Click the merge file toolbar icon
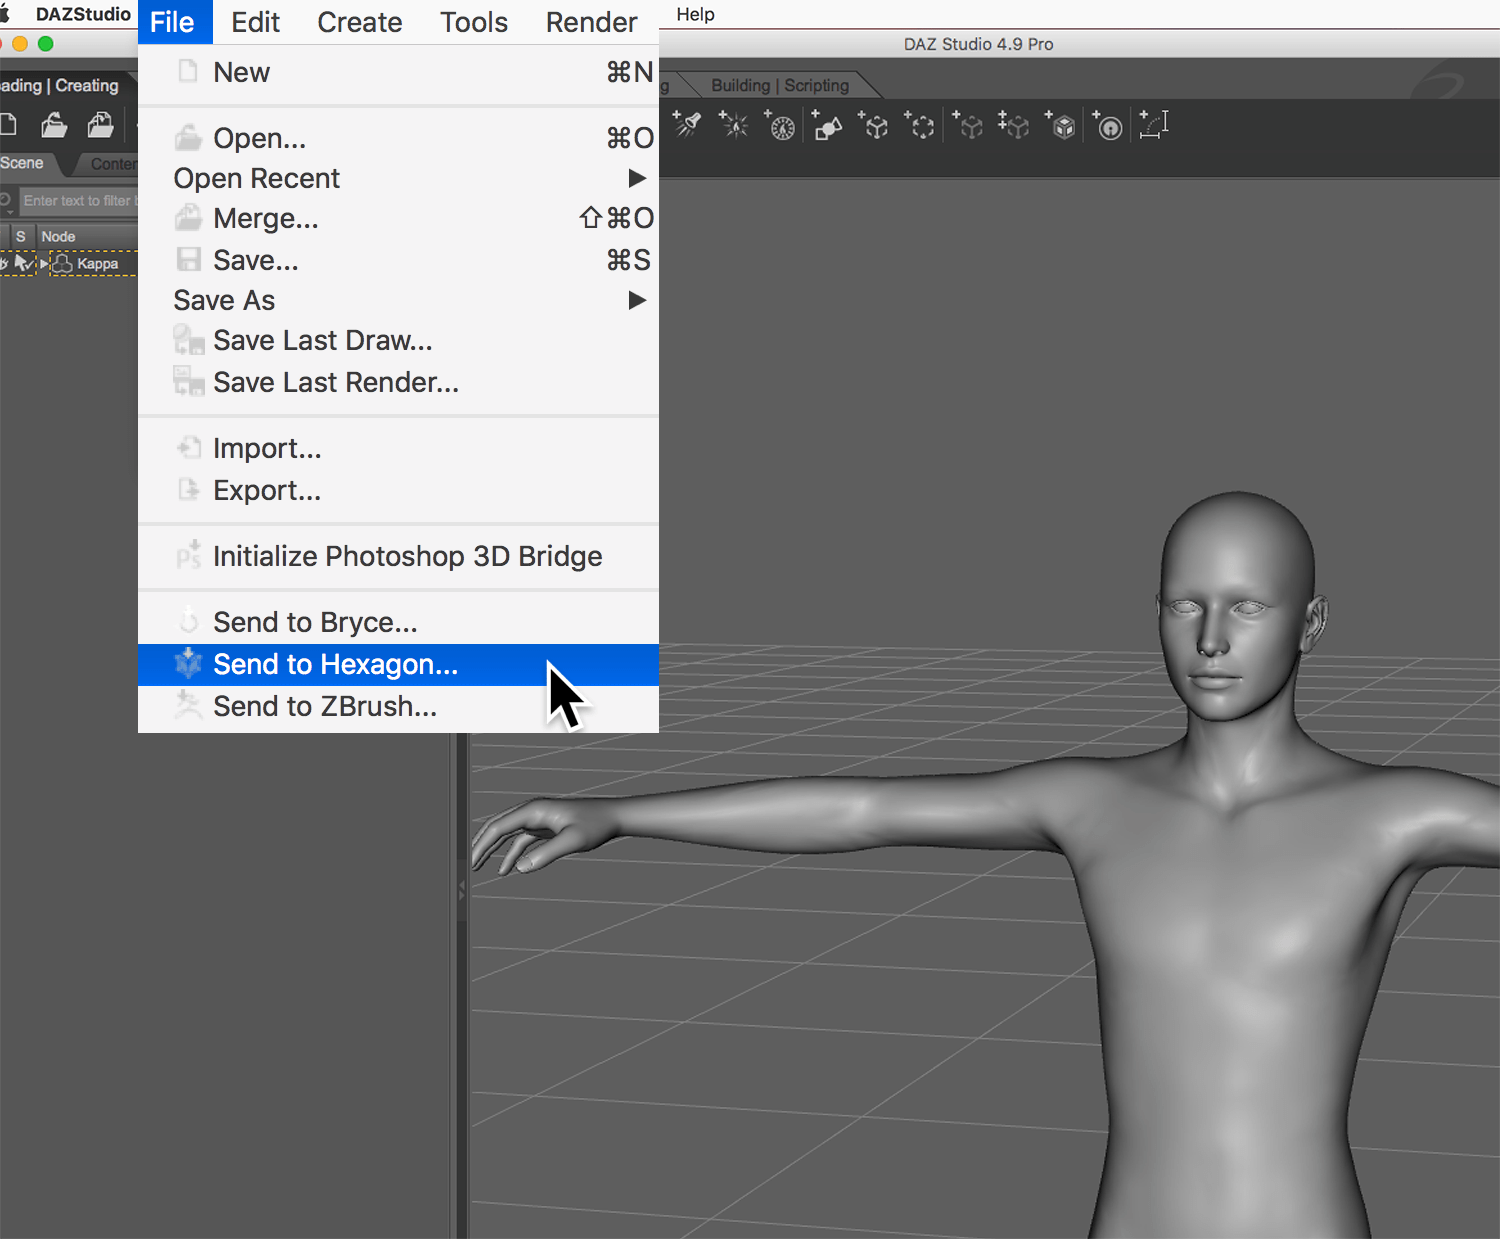This screenshot has height=1239, width=1500. 100,125
